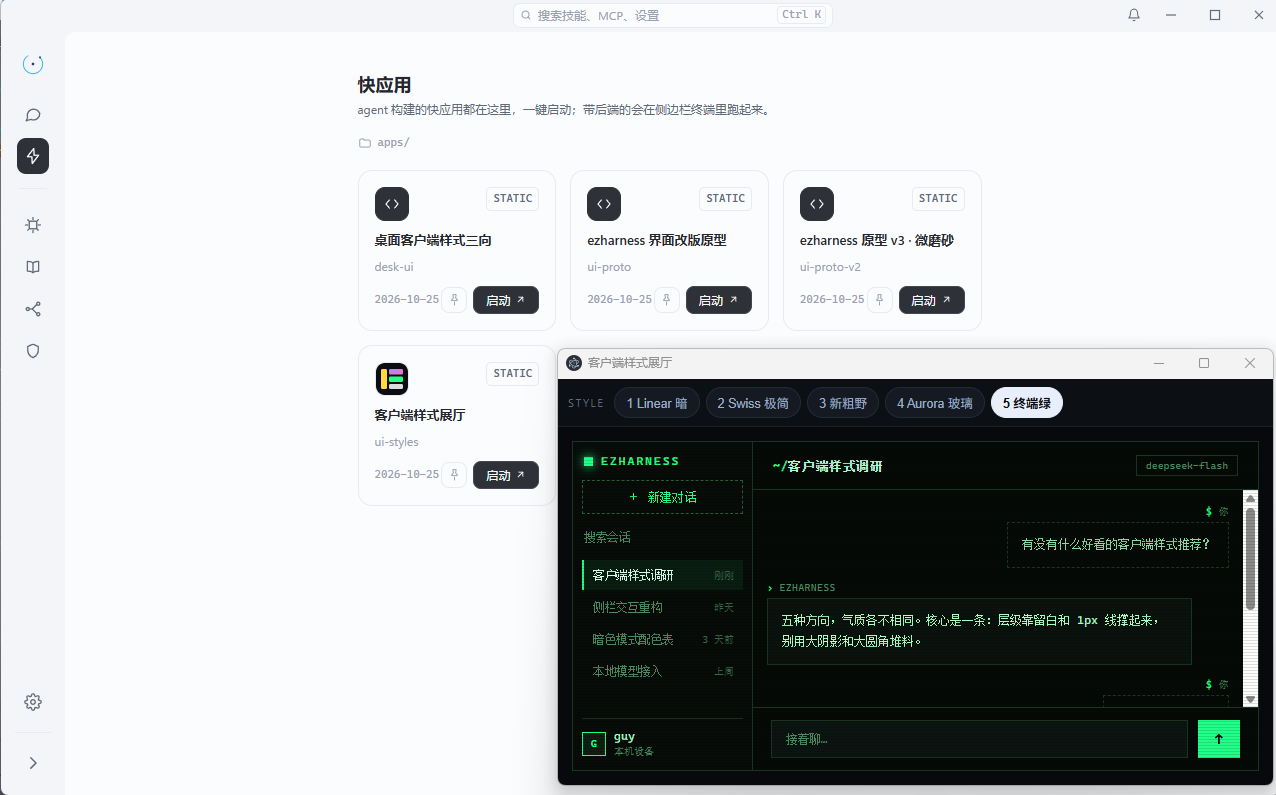Viewport: 1276px width, 795px height.
Task: Open the bug/debug sidebar icon
Action: point(33,225)
